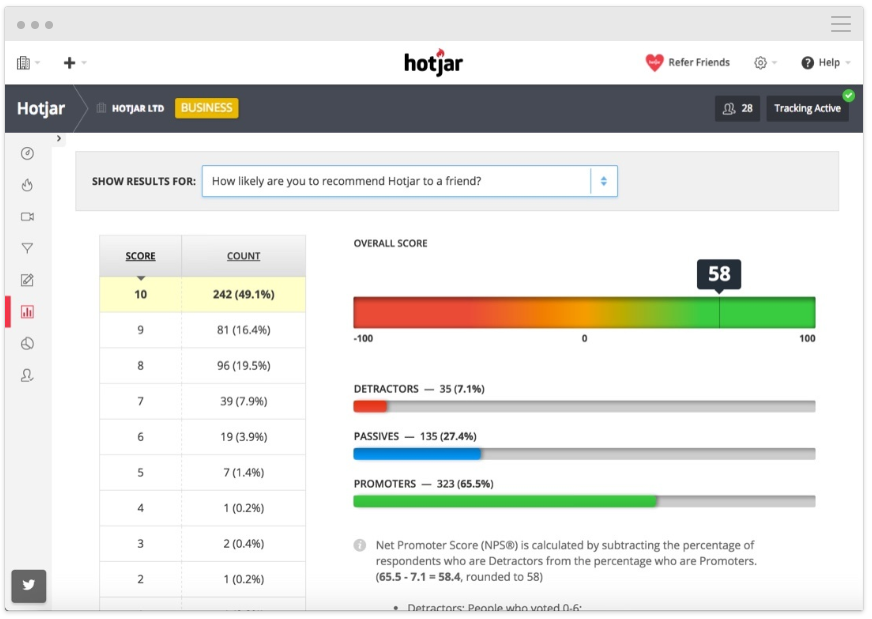Screen dimensions: 872x619
Task: Expand the sidebar with chevron arrow
Action: [x=59, y=138]
